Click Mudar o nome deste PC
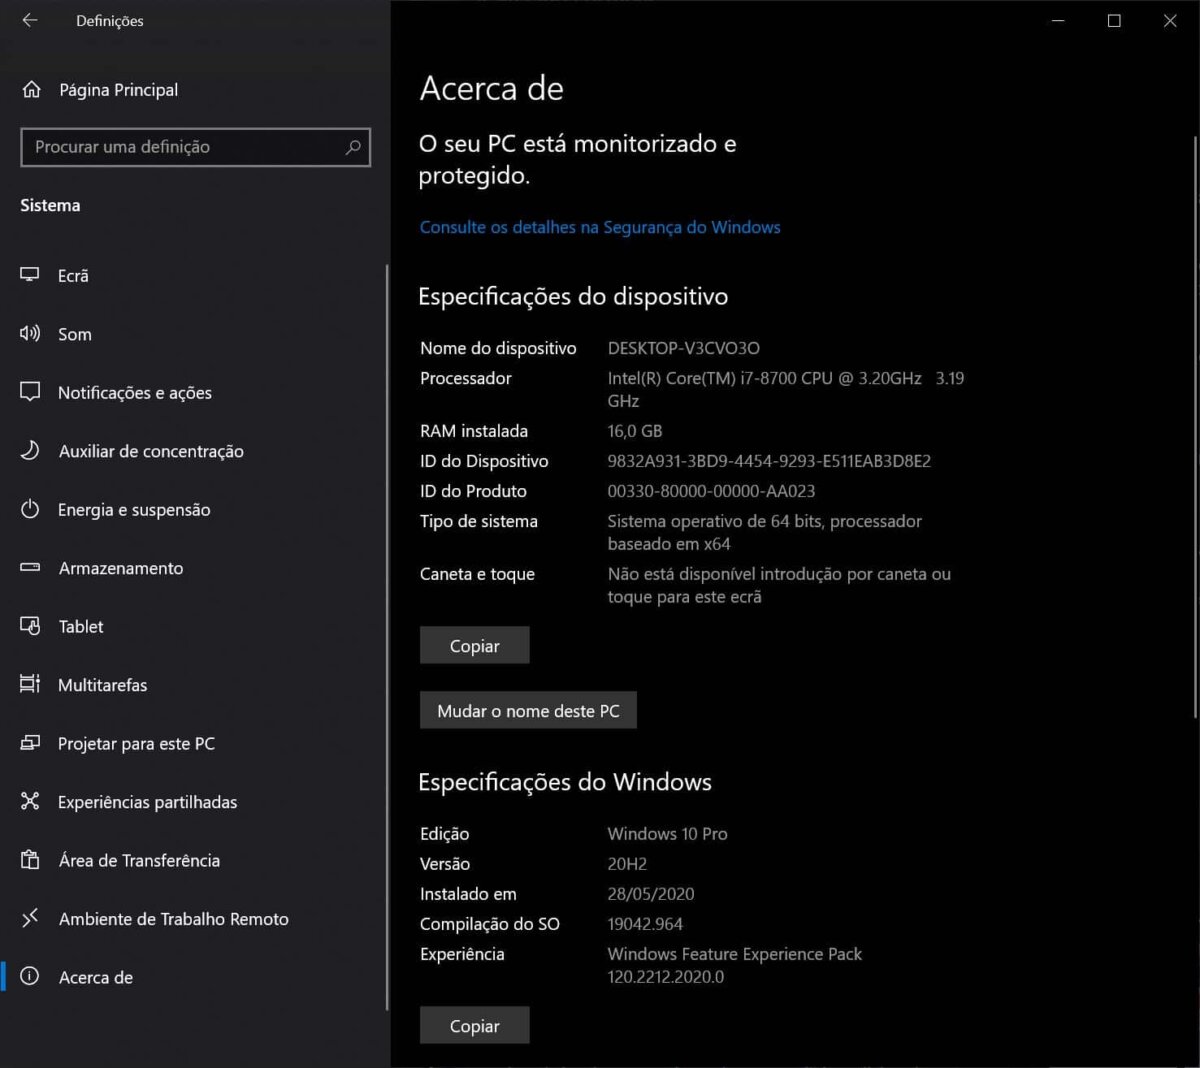 pos(528,710)
